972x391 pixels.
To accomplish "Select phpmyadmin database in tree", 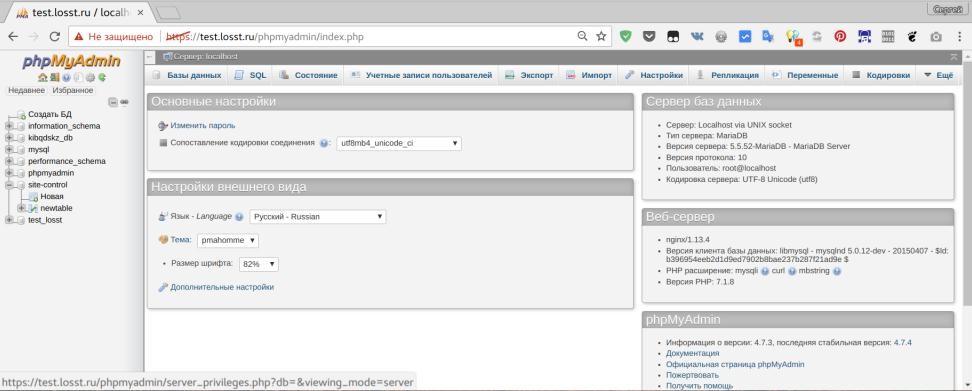I will [51, 173].
